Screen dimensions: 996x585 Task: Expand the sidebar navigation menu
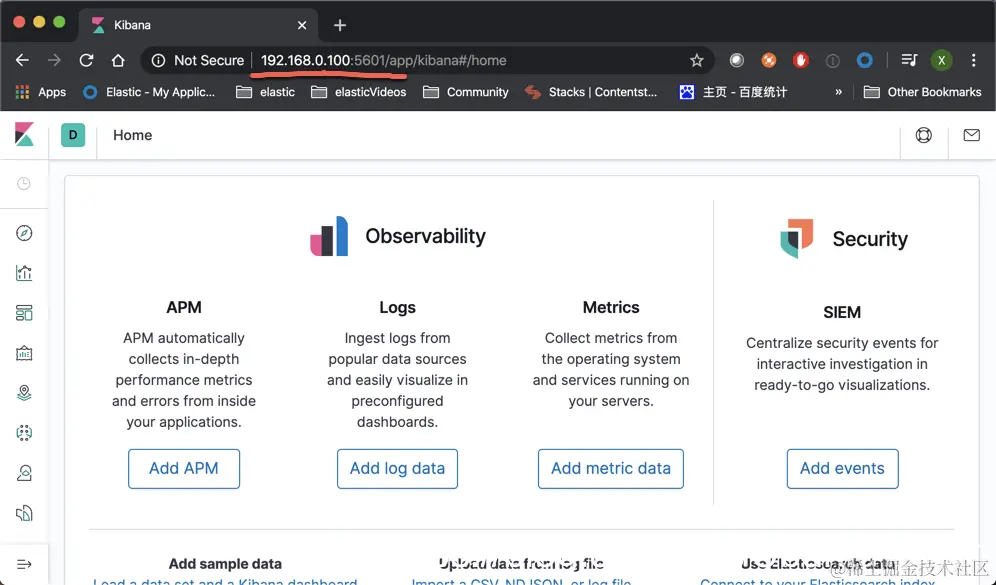pos(24,564)
